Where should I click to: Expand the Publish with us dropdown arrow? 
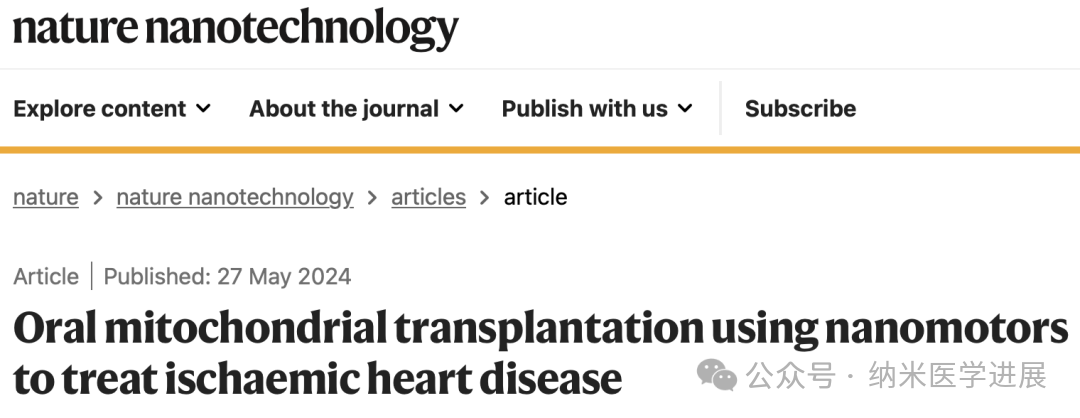point(685,108)
